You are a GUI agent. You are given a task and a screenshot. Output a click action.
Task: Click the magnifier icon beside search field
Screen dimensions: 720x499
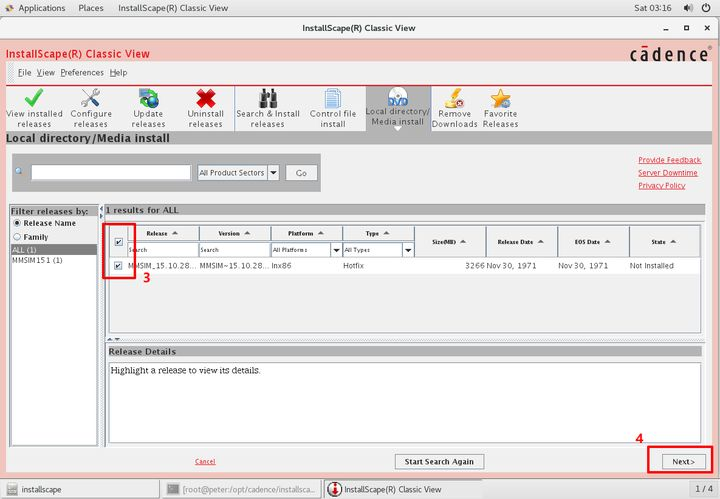[x=19, y=171]
